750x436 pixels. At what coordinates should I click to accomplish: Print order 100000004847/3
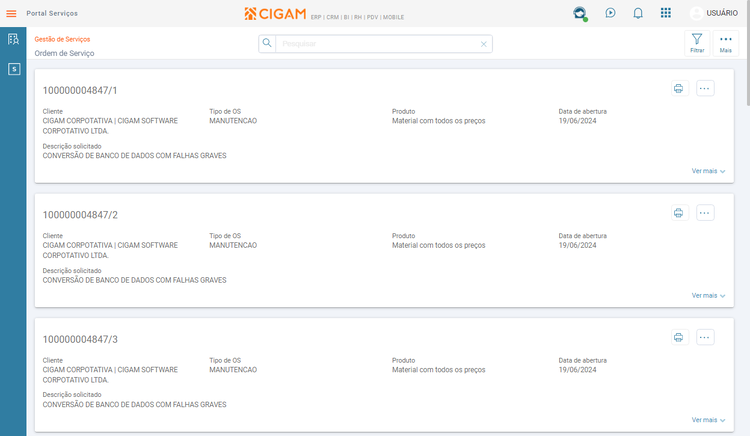coord(678,338)
